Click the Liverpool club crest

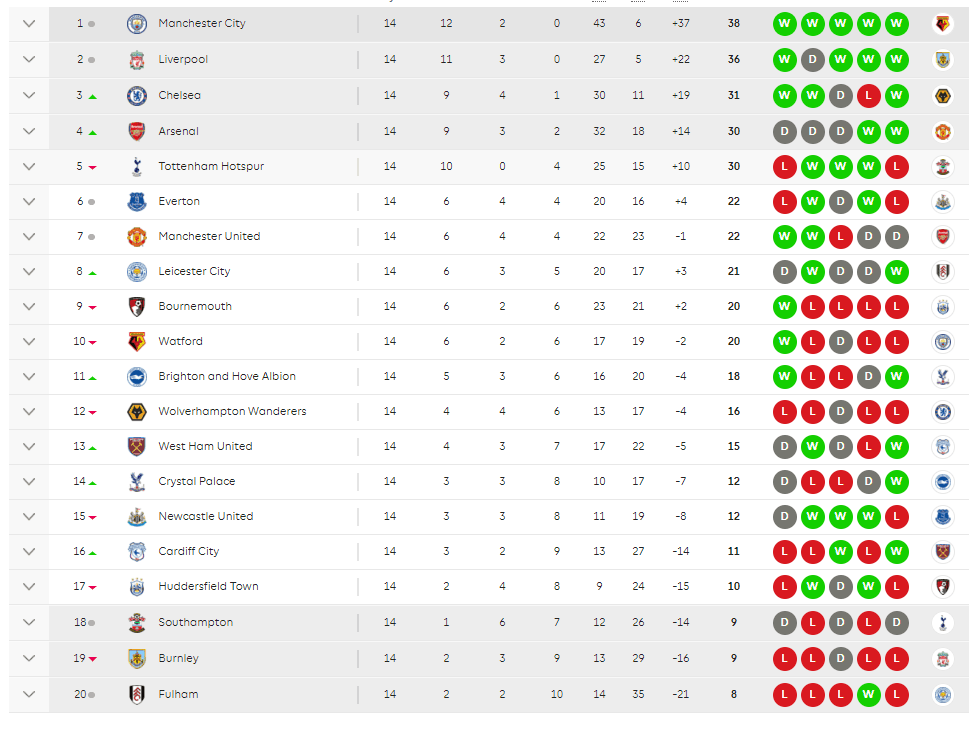(x=136, y=60)
